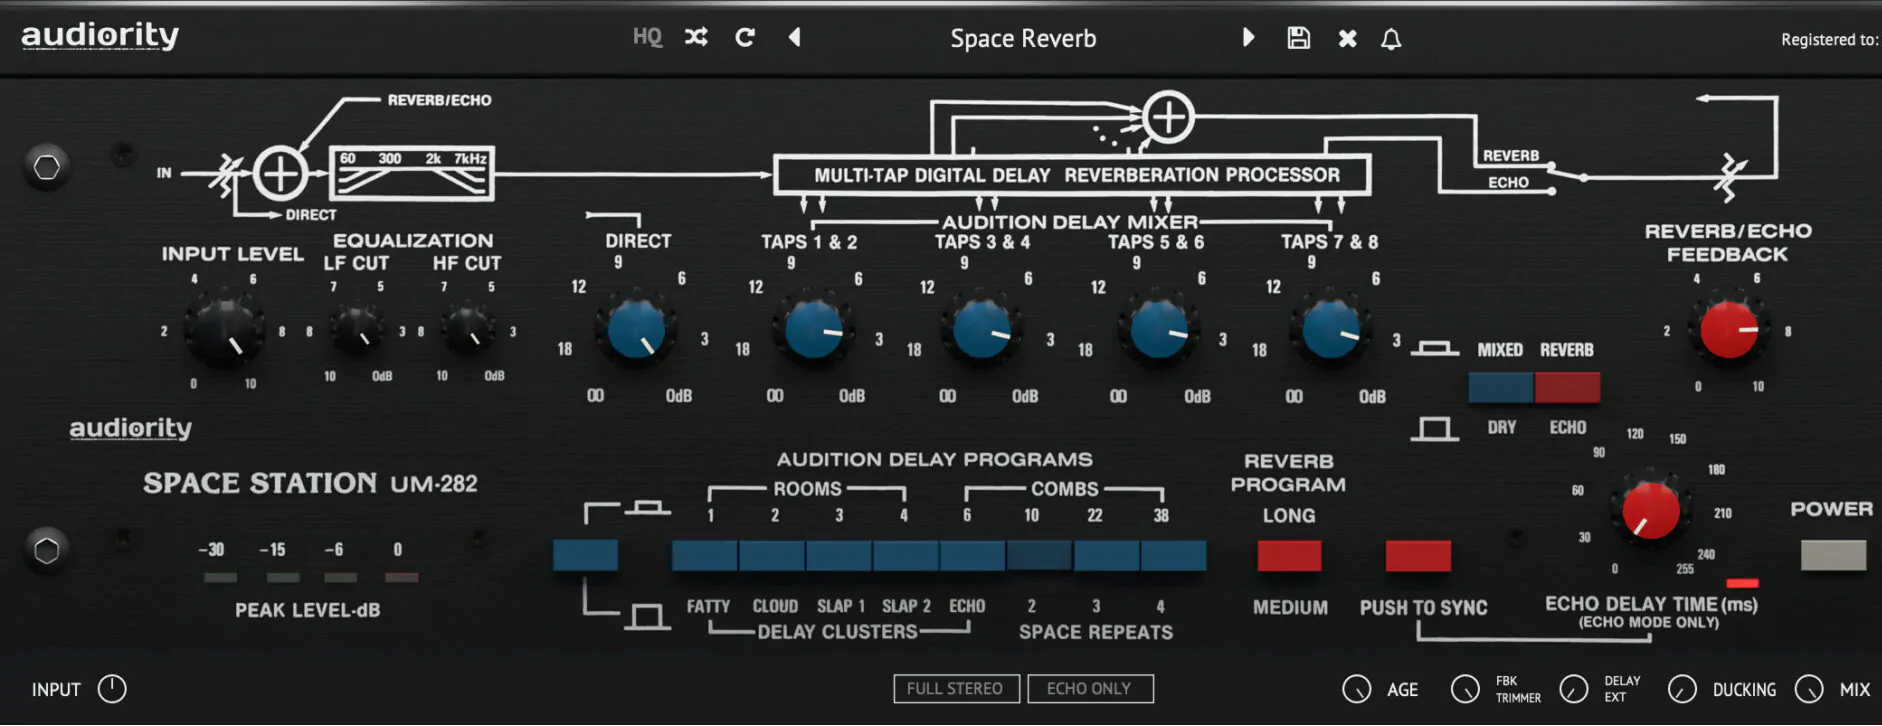Click the notifications bell icon
The height and width of the screenshot is (726, 1882).
point(1391,39)
